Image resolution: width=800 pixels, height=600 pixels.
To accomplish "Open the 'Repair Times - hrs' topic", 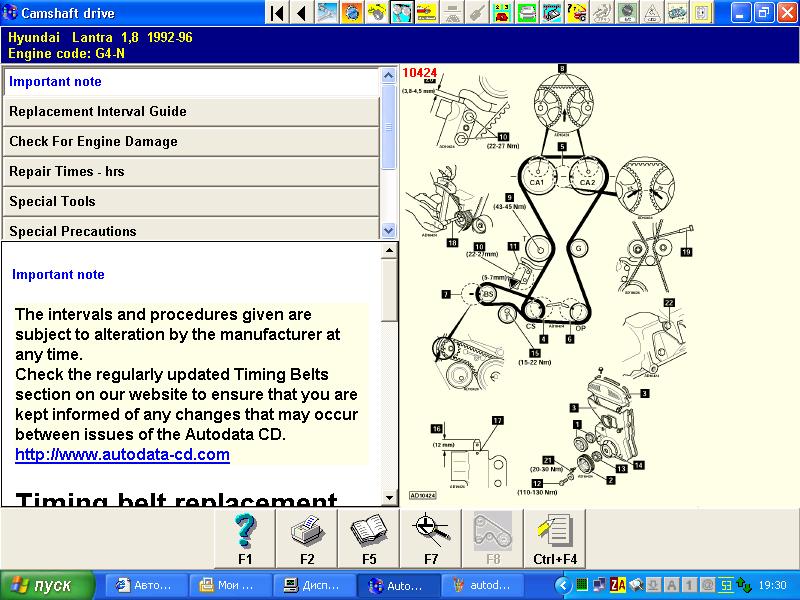I will point(191,171).
